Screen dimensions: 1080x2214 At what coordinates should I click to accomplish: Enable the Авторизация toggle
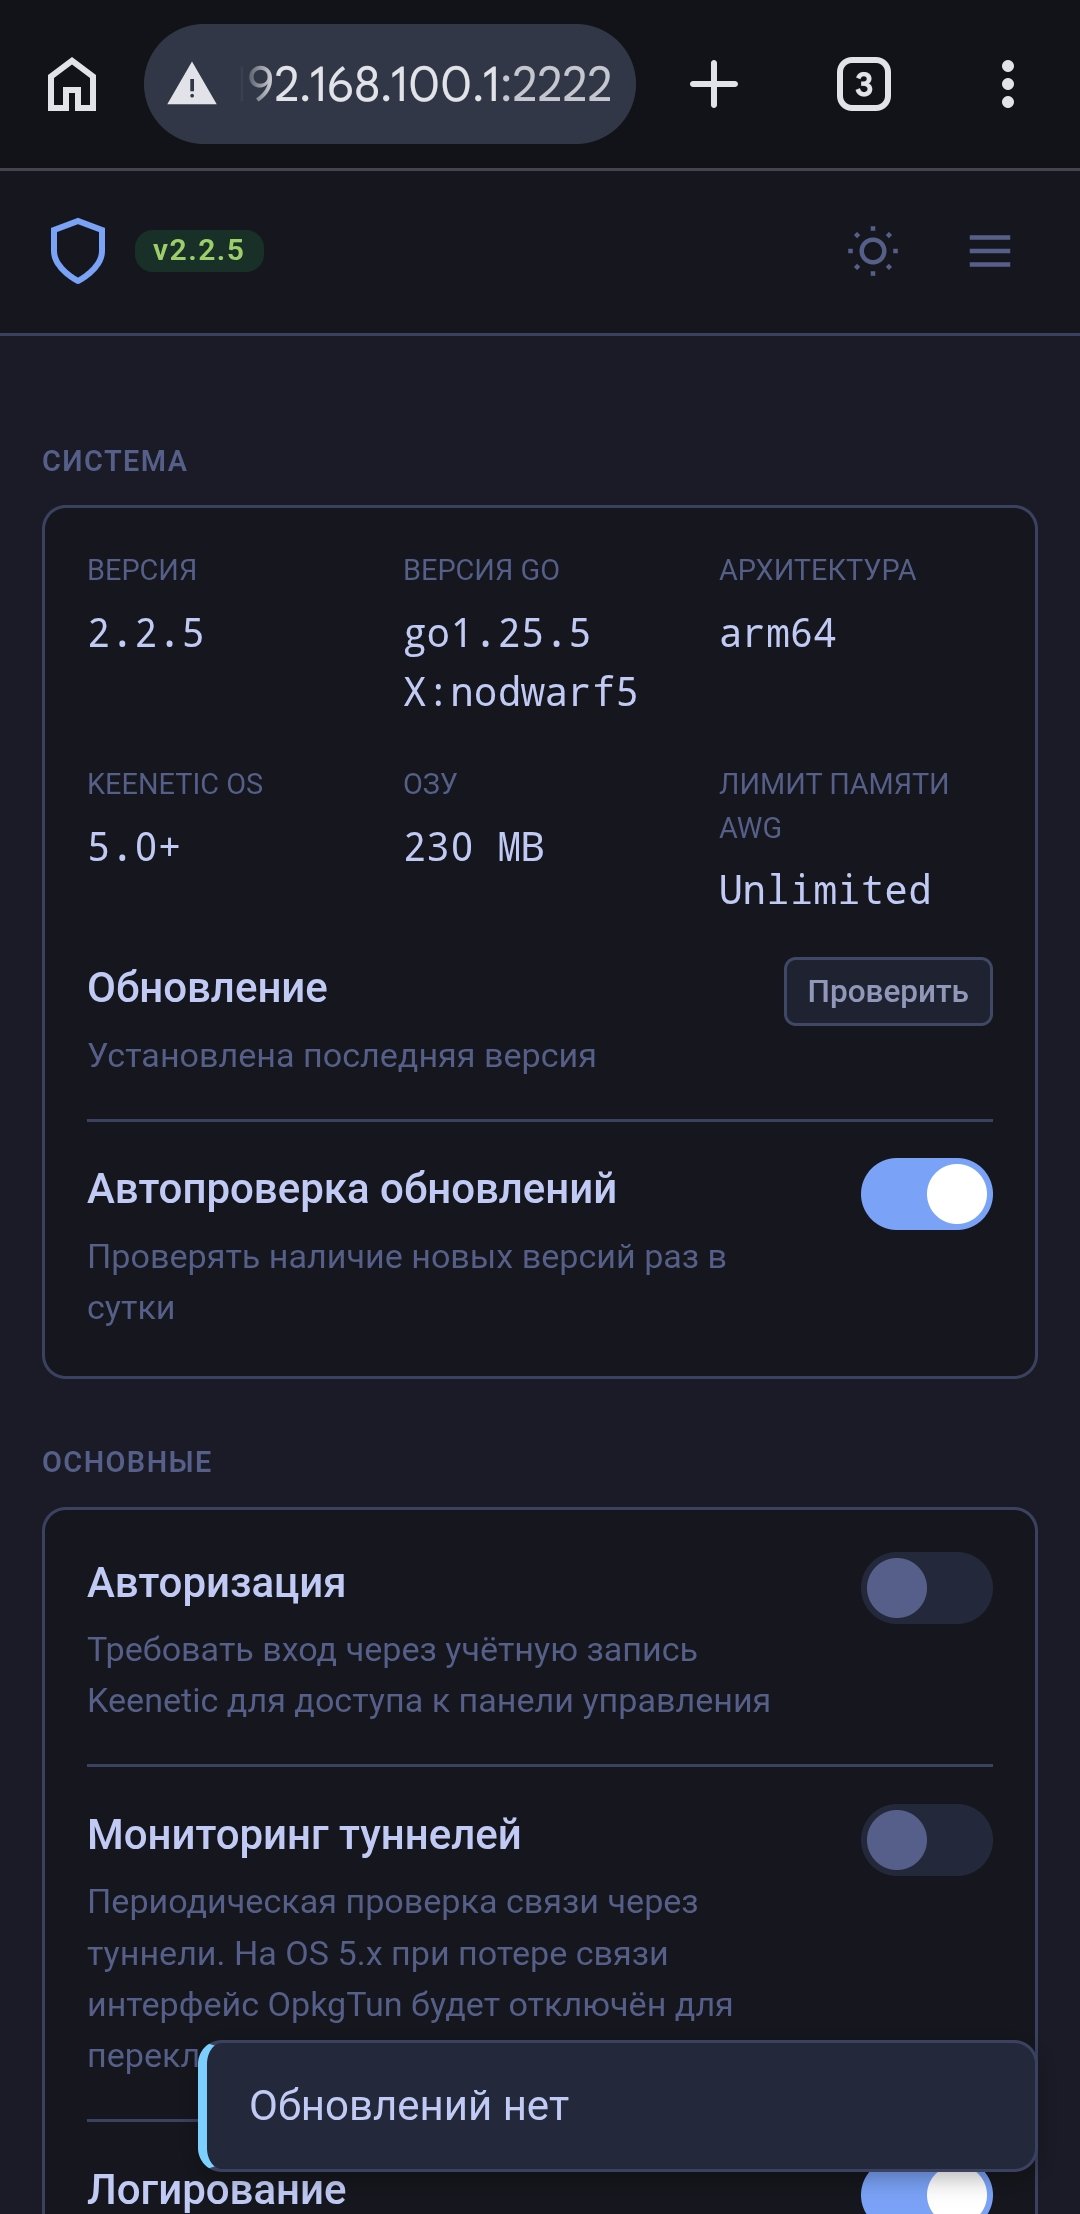click(x=926, y=1588)
